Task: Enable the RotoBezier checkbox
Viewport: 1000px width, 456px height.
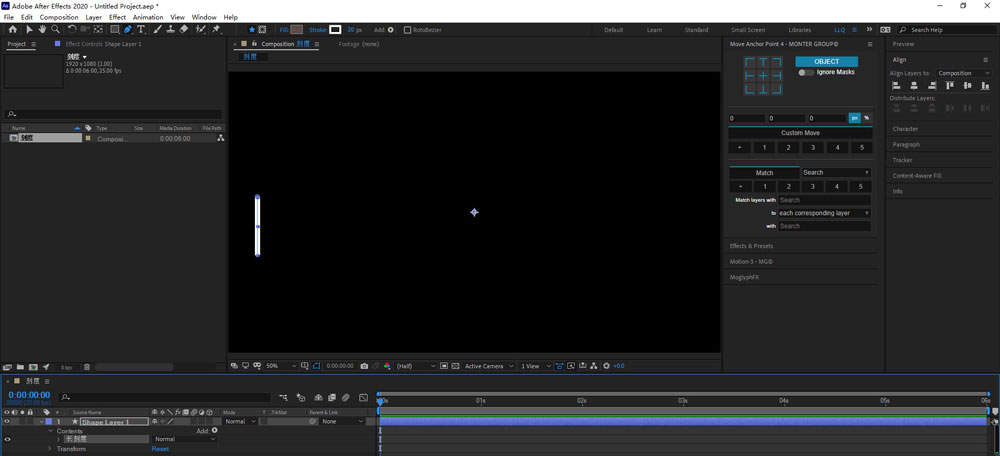Action: pos(407,30)
